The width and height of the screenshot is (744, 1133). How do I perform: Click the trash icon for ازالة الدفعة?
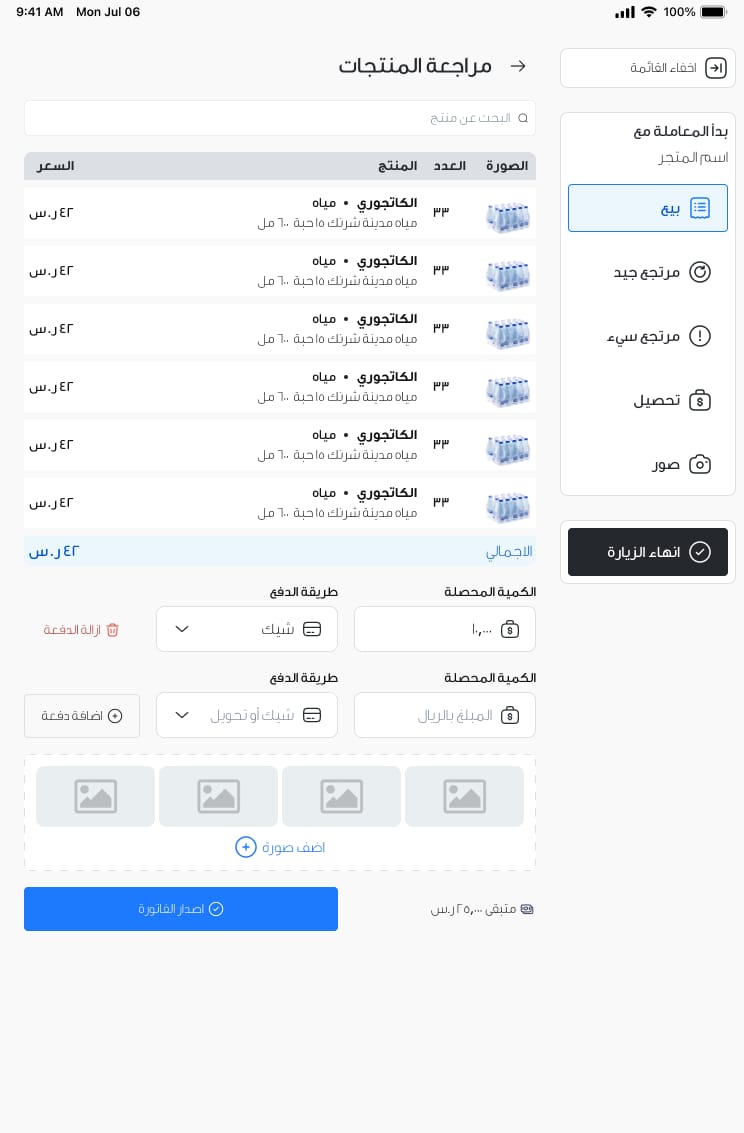pyautogui.click(x=112, y=630)
